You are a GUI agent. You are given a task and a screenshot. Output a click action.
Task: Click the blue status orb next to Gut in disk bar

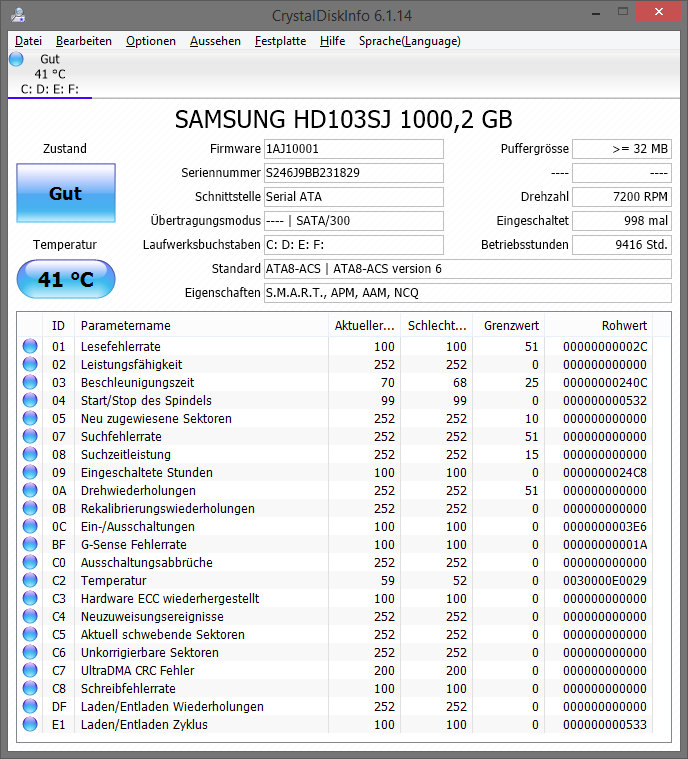(16, 59)
